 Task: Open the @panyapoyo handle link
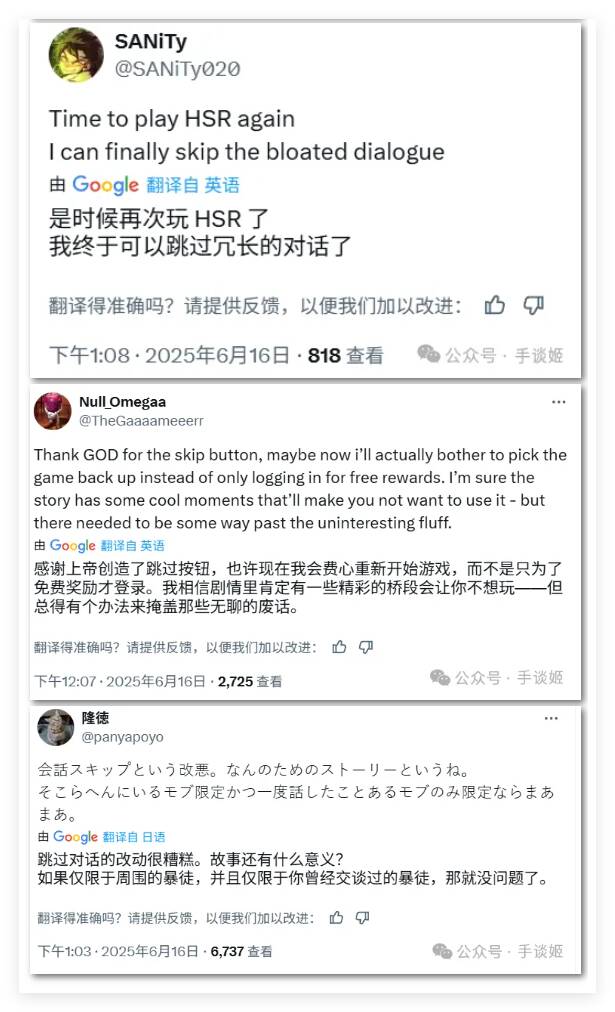(123, 737)
